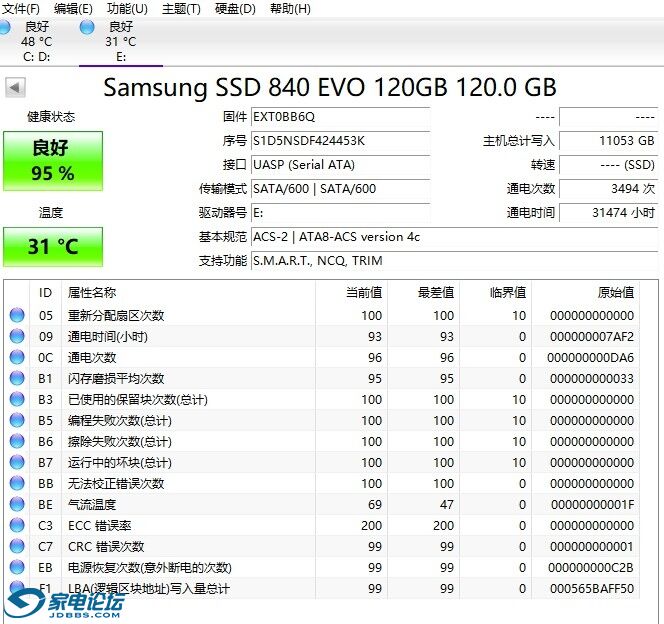Click the serial number field S1D5NSDF424453K
Screen dimensions: 664x624
(340, 141)
